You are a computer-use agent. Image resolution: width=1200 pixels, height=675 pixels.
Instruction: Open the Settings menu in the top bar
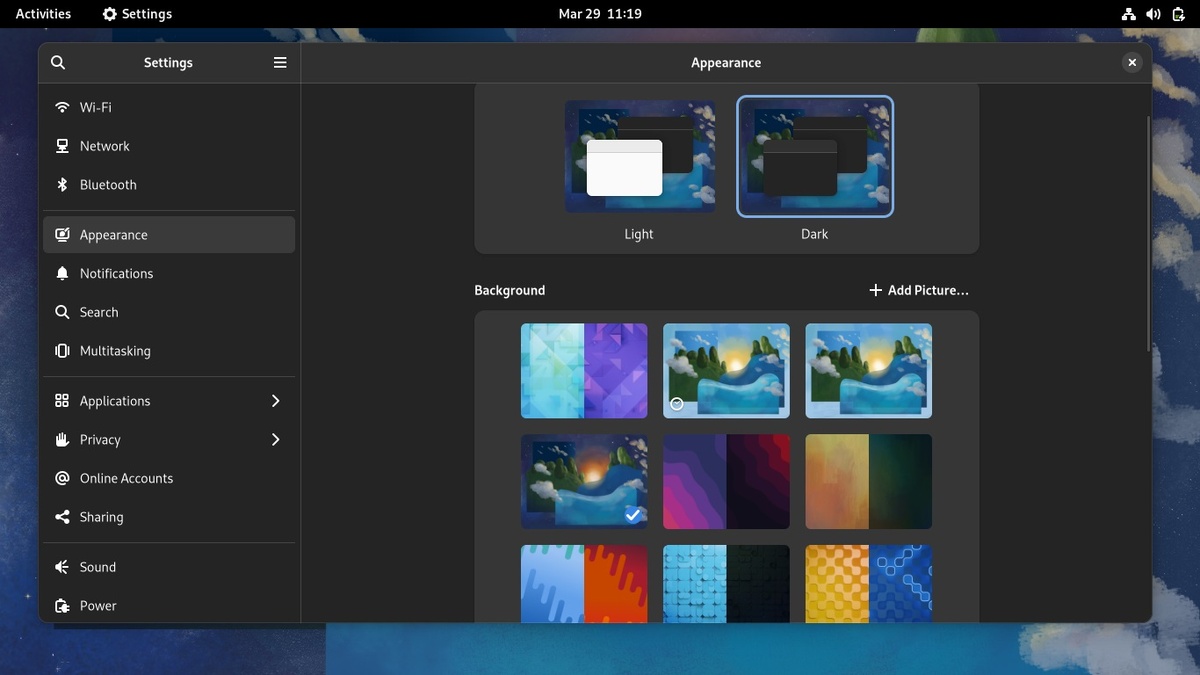click(137, 13)
